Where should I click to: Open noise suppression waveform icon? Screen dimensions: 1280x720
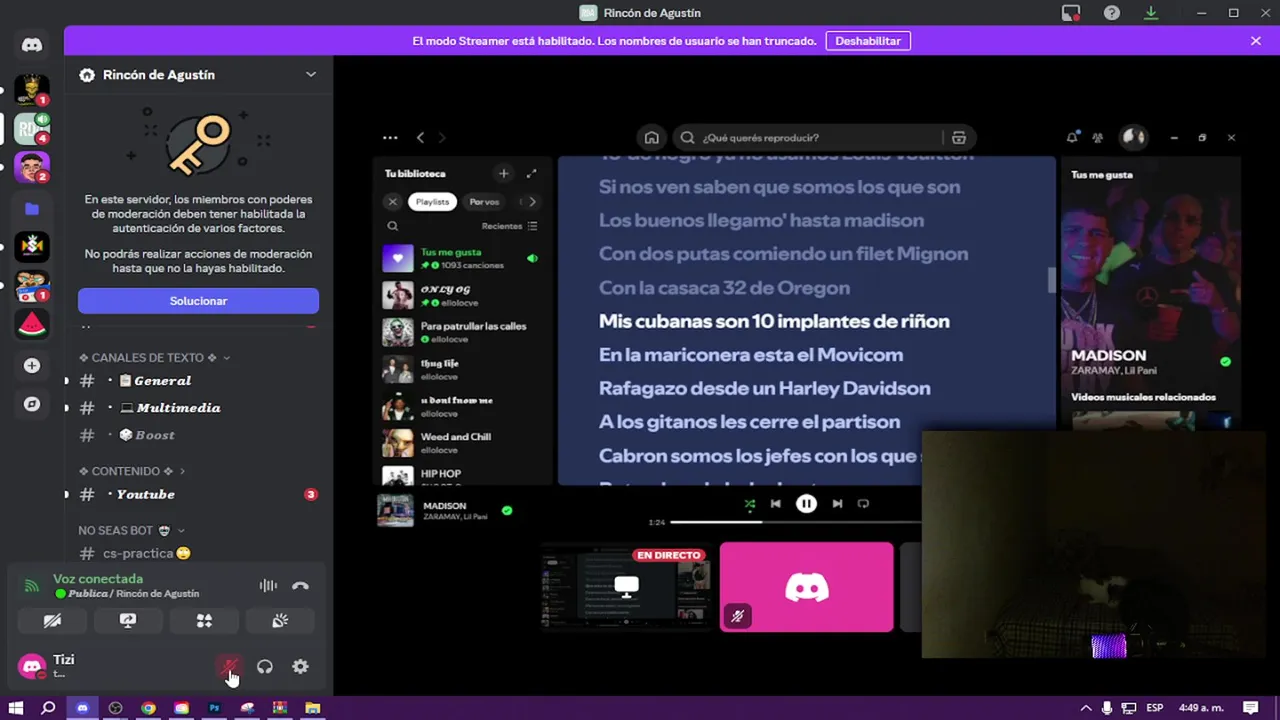coord(268,586)
